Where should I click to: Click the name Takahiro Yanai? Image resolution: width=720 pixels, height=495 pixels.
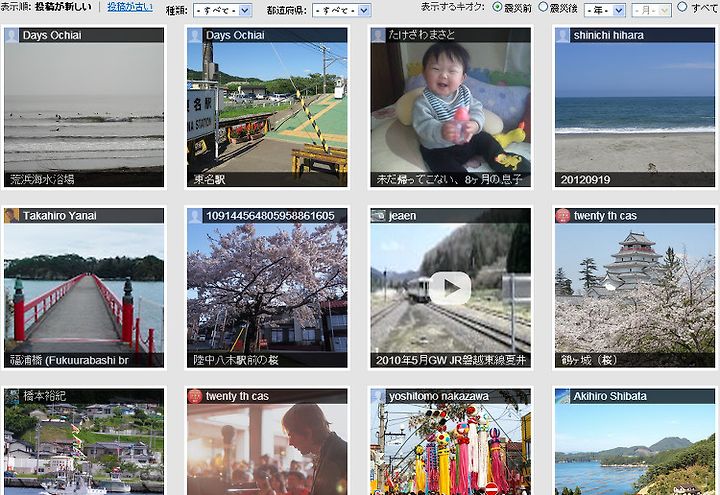point(60,216)
